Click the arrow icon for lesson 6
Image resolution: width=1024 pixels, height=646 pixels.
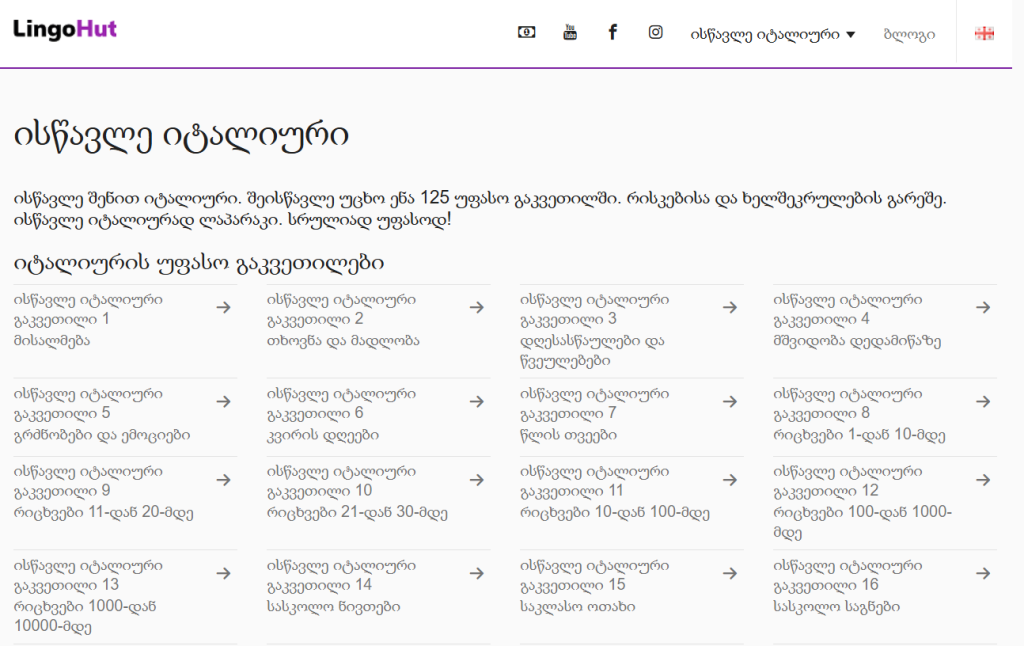[477, 401]
